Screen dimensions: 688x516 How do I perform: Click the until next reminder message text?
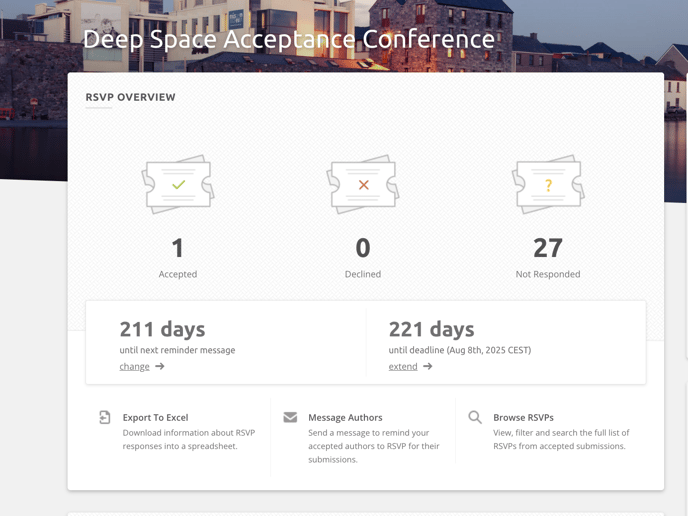[x=177, y=350]
